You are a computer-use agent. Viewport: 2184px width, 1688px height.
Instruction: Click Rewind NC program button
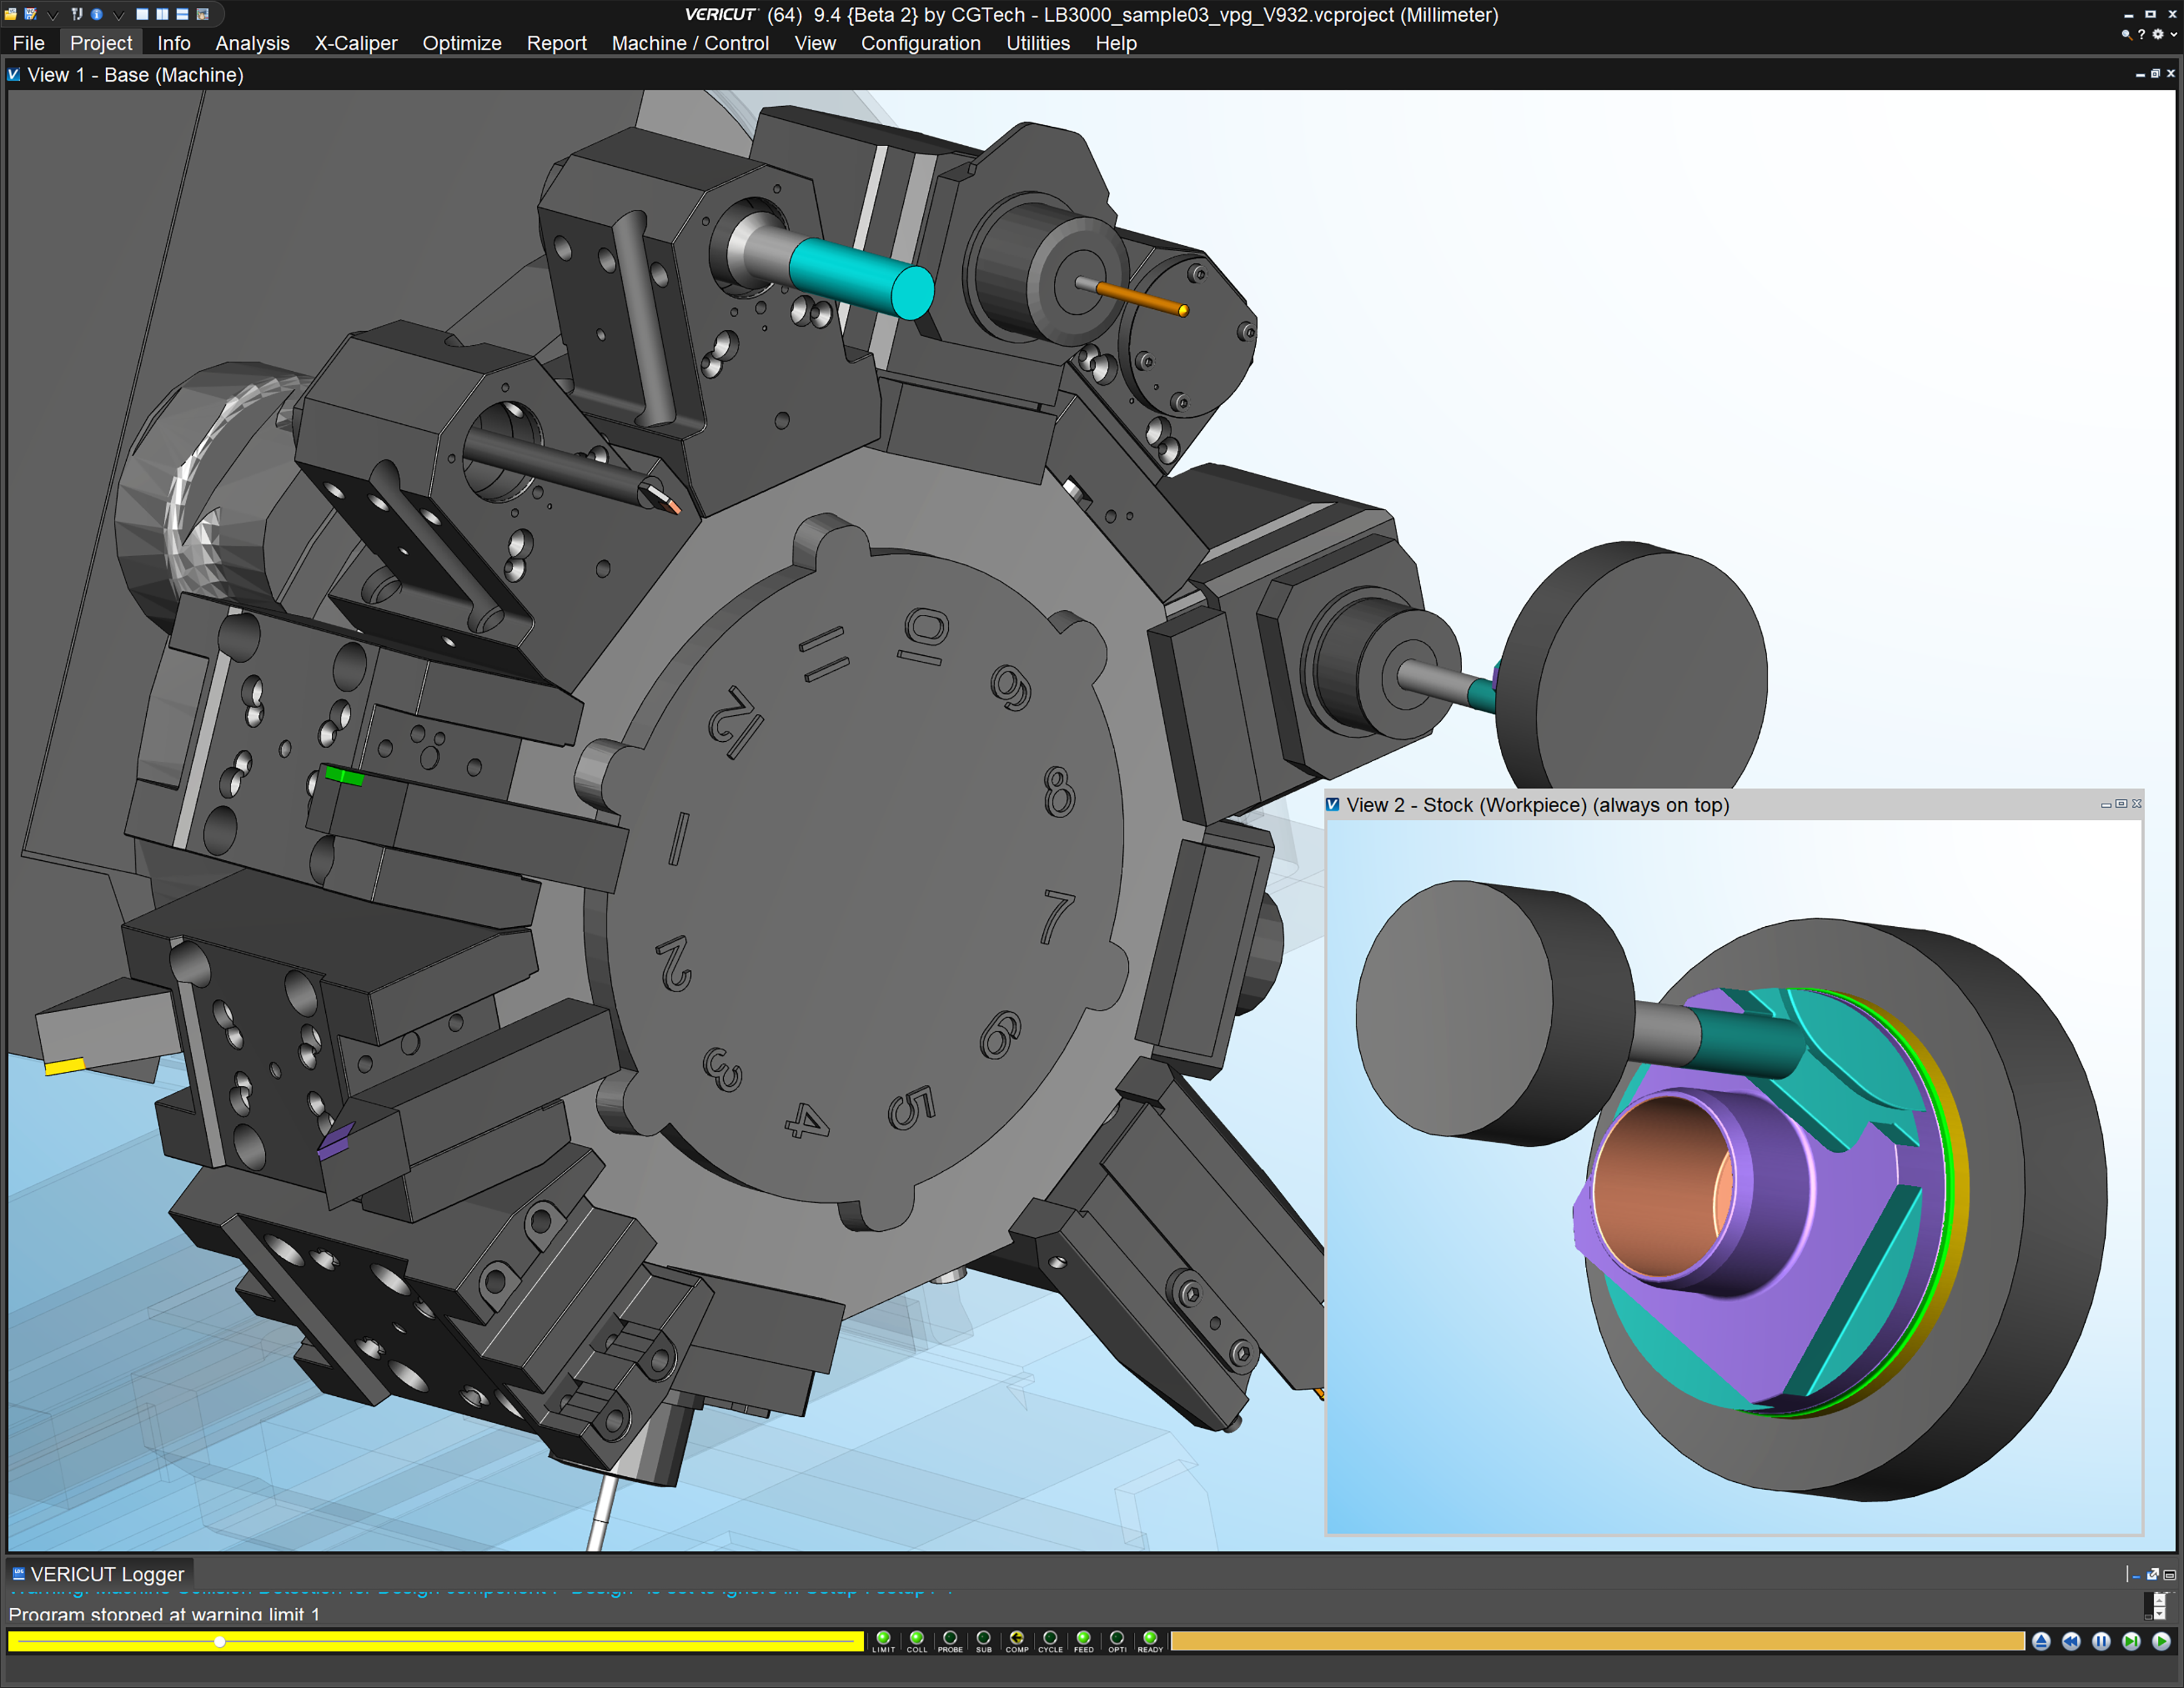click(x=2071, y=1641)
